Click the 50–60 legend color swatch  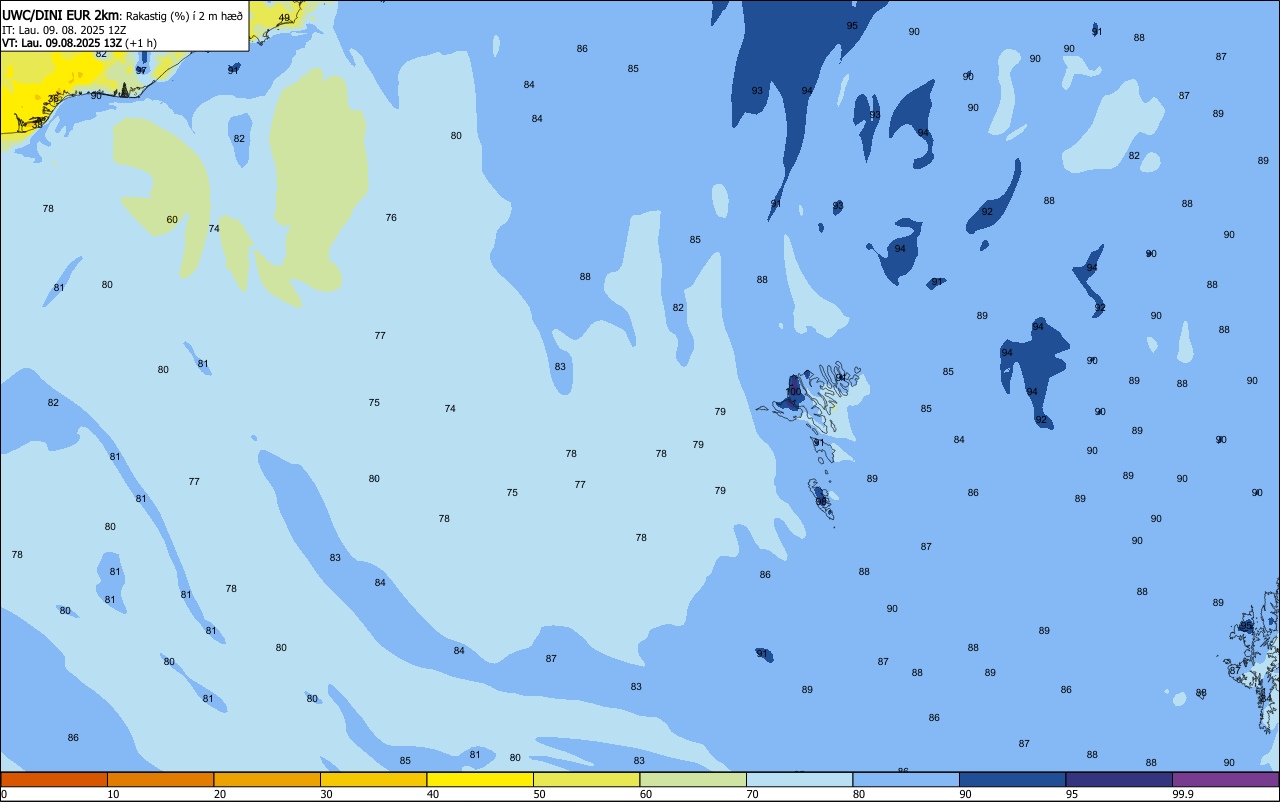pos(586,779)
